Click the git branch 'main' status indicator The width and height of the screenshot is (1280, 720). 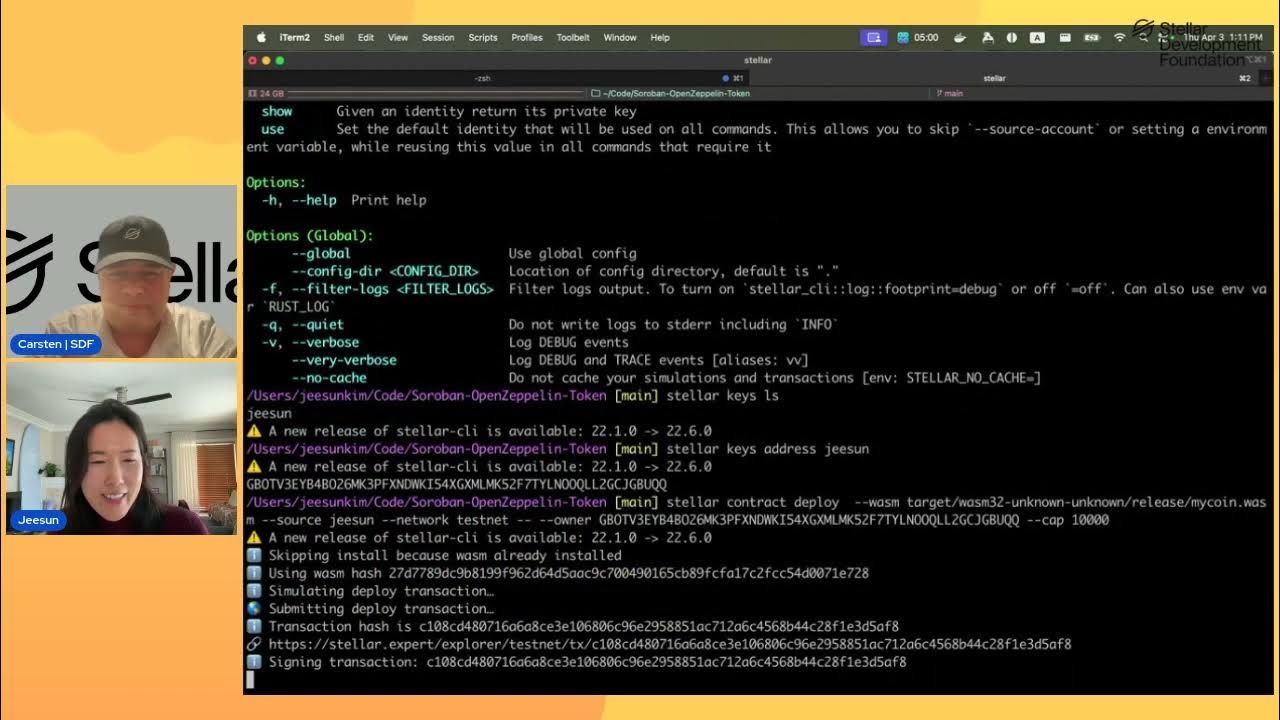coord(950,93)
